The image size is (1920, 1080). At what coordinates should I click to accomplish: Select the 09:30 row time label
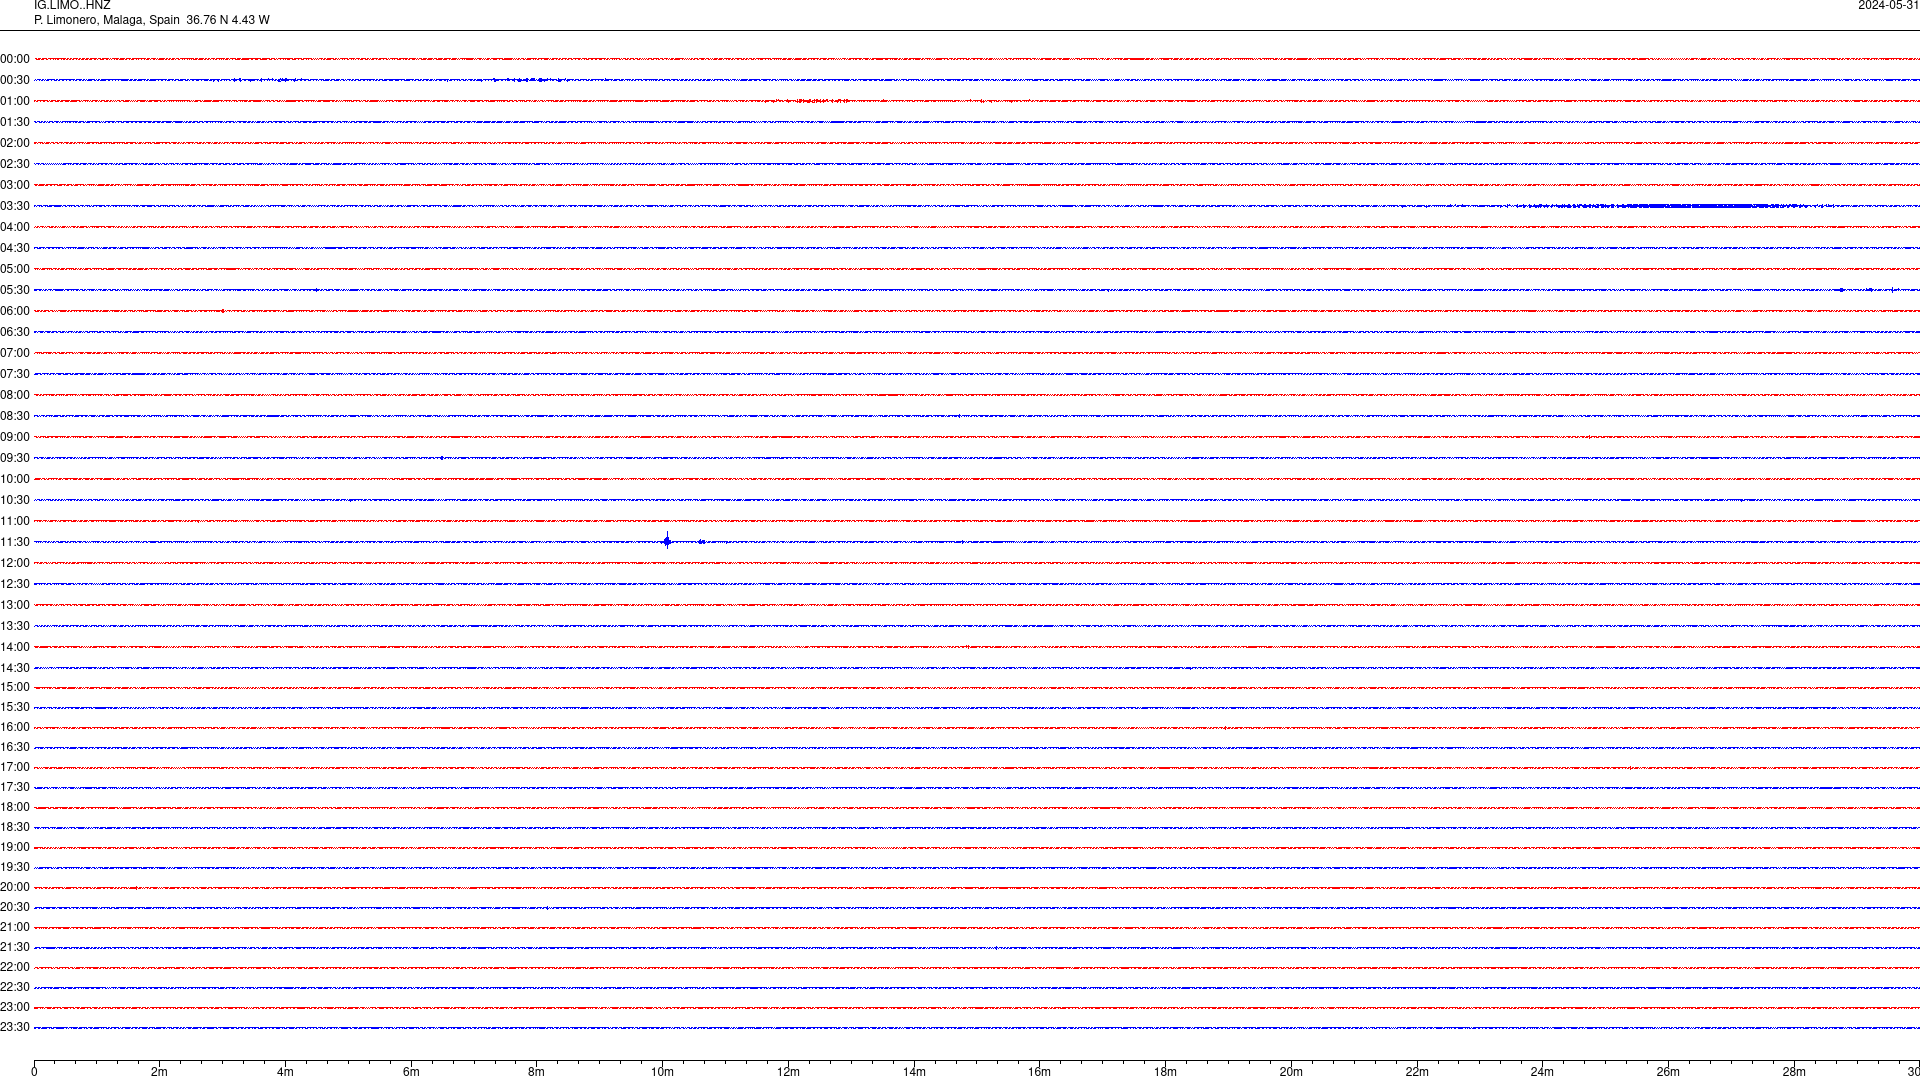tap(15, 458)
